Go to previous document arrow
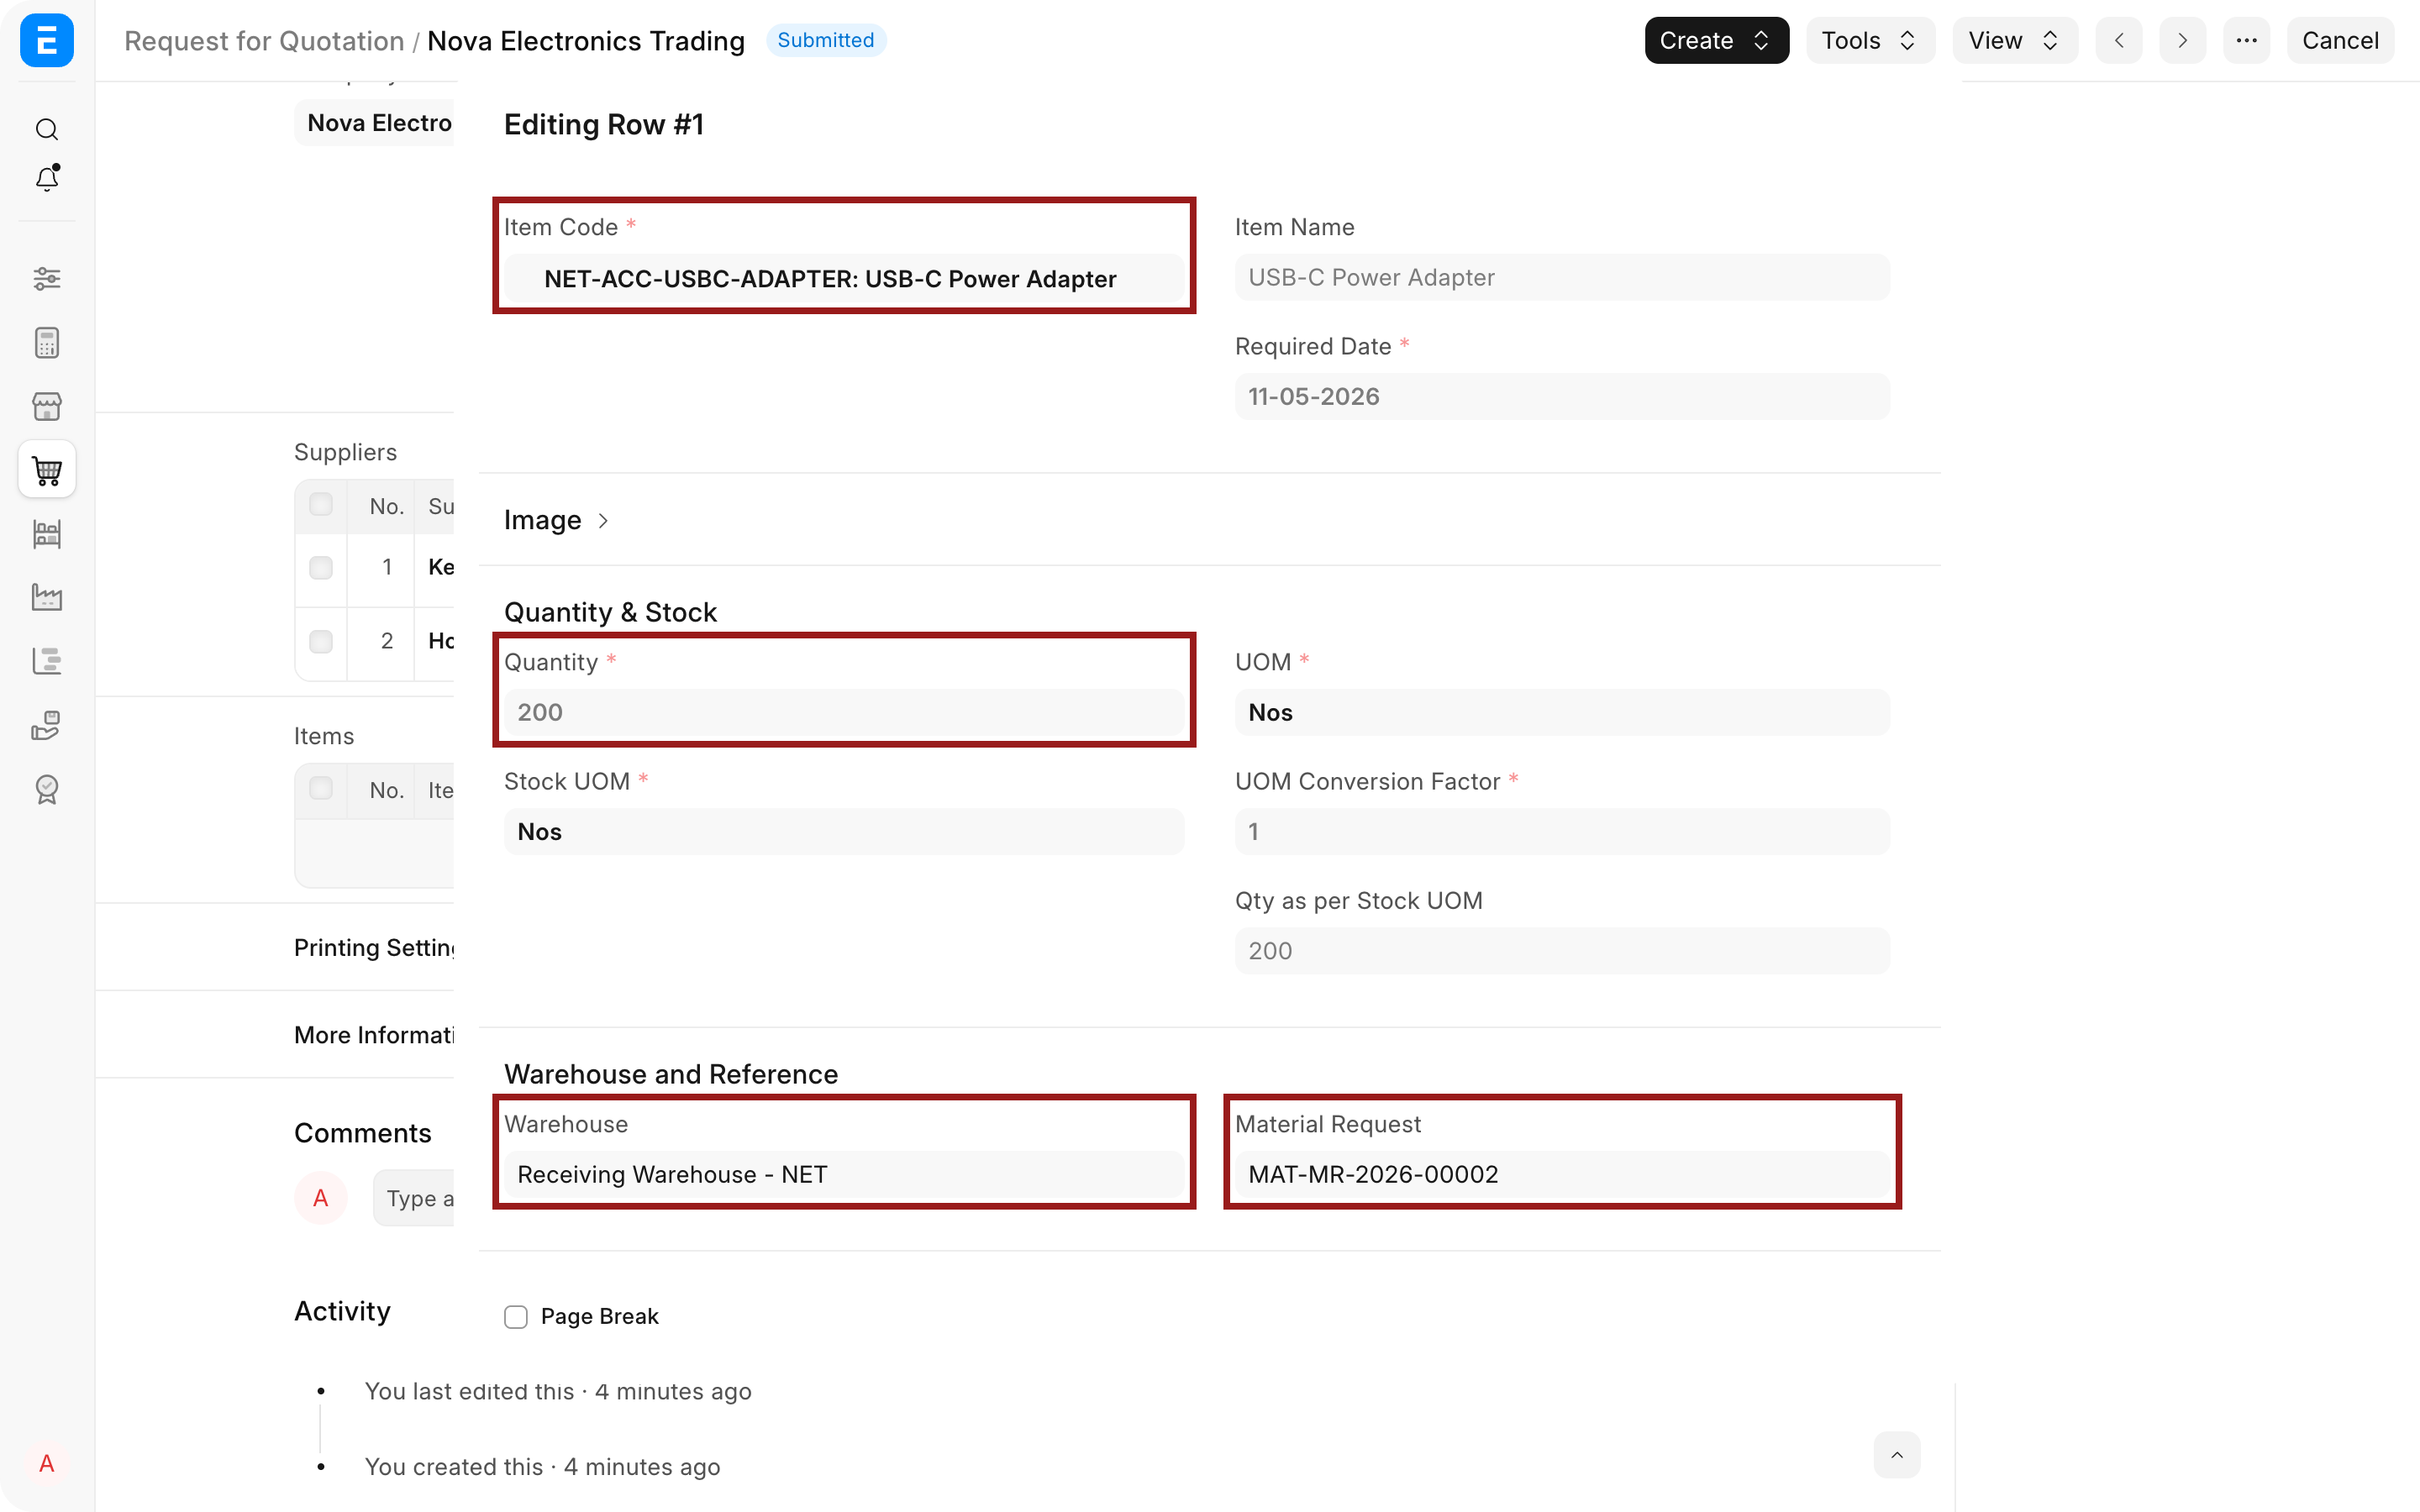Image resolution: width=2420 pixels, height=1512 pixels. [x=2119, y=40]
